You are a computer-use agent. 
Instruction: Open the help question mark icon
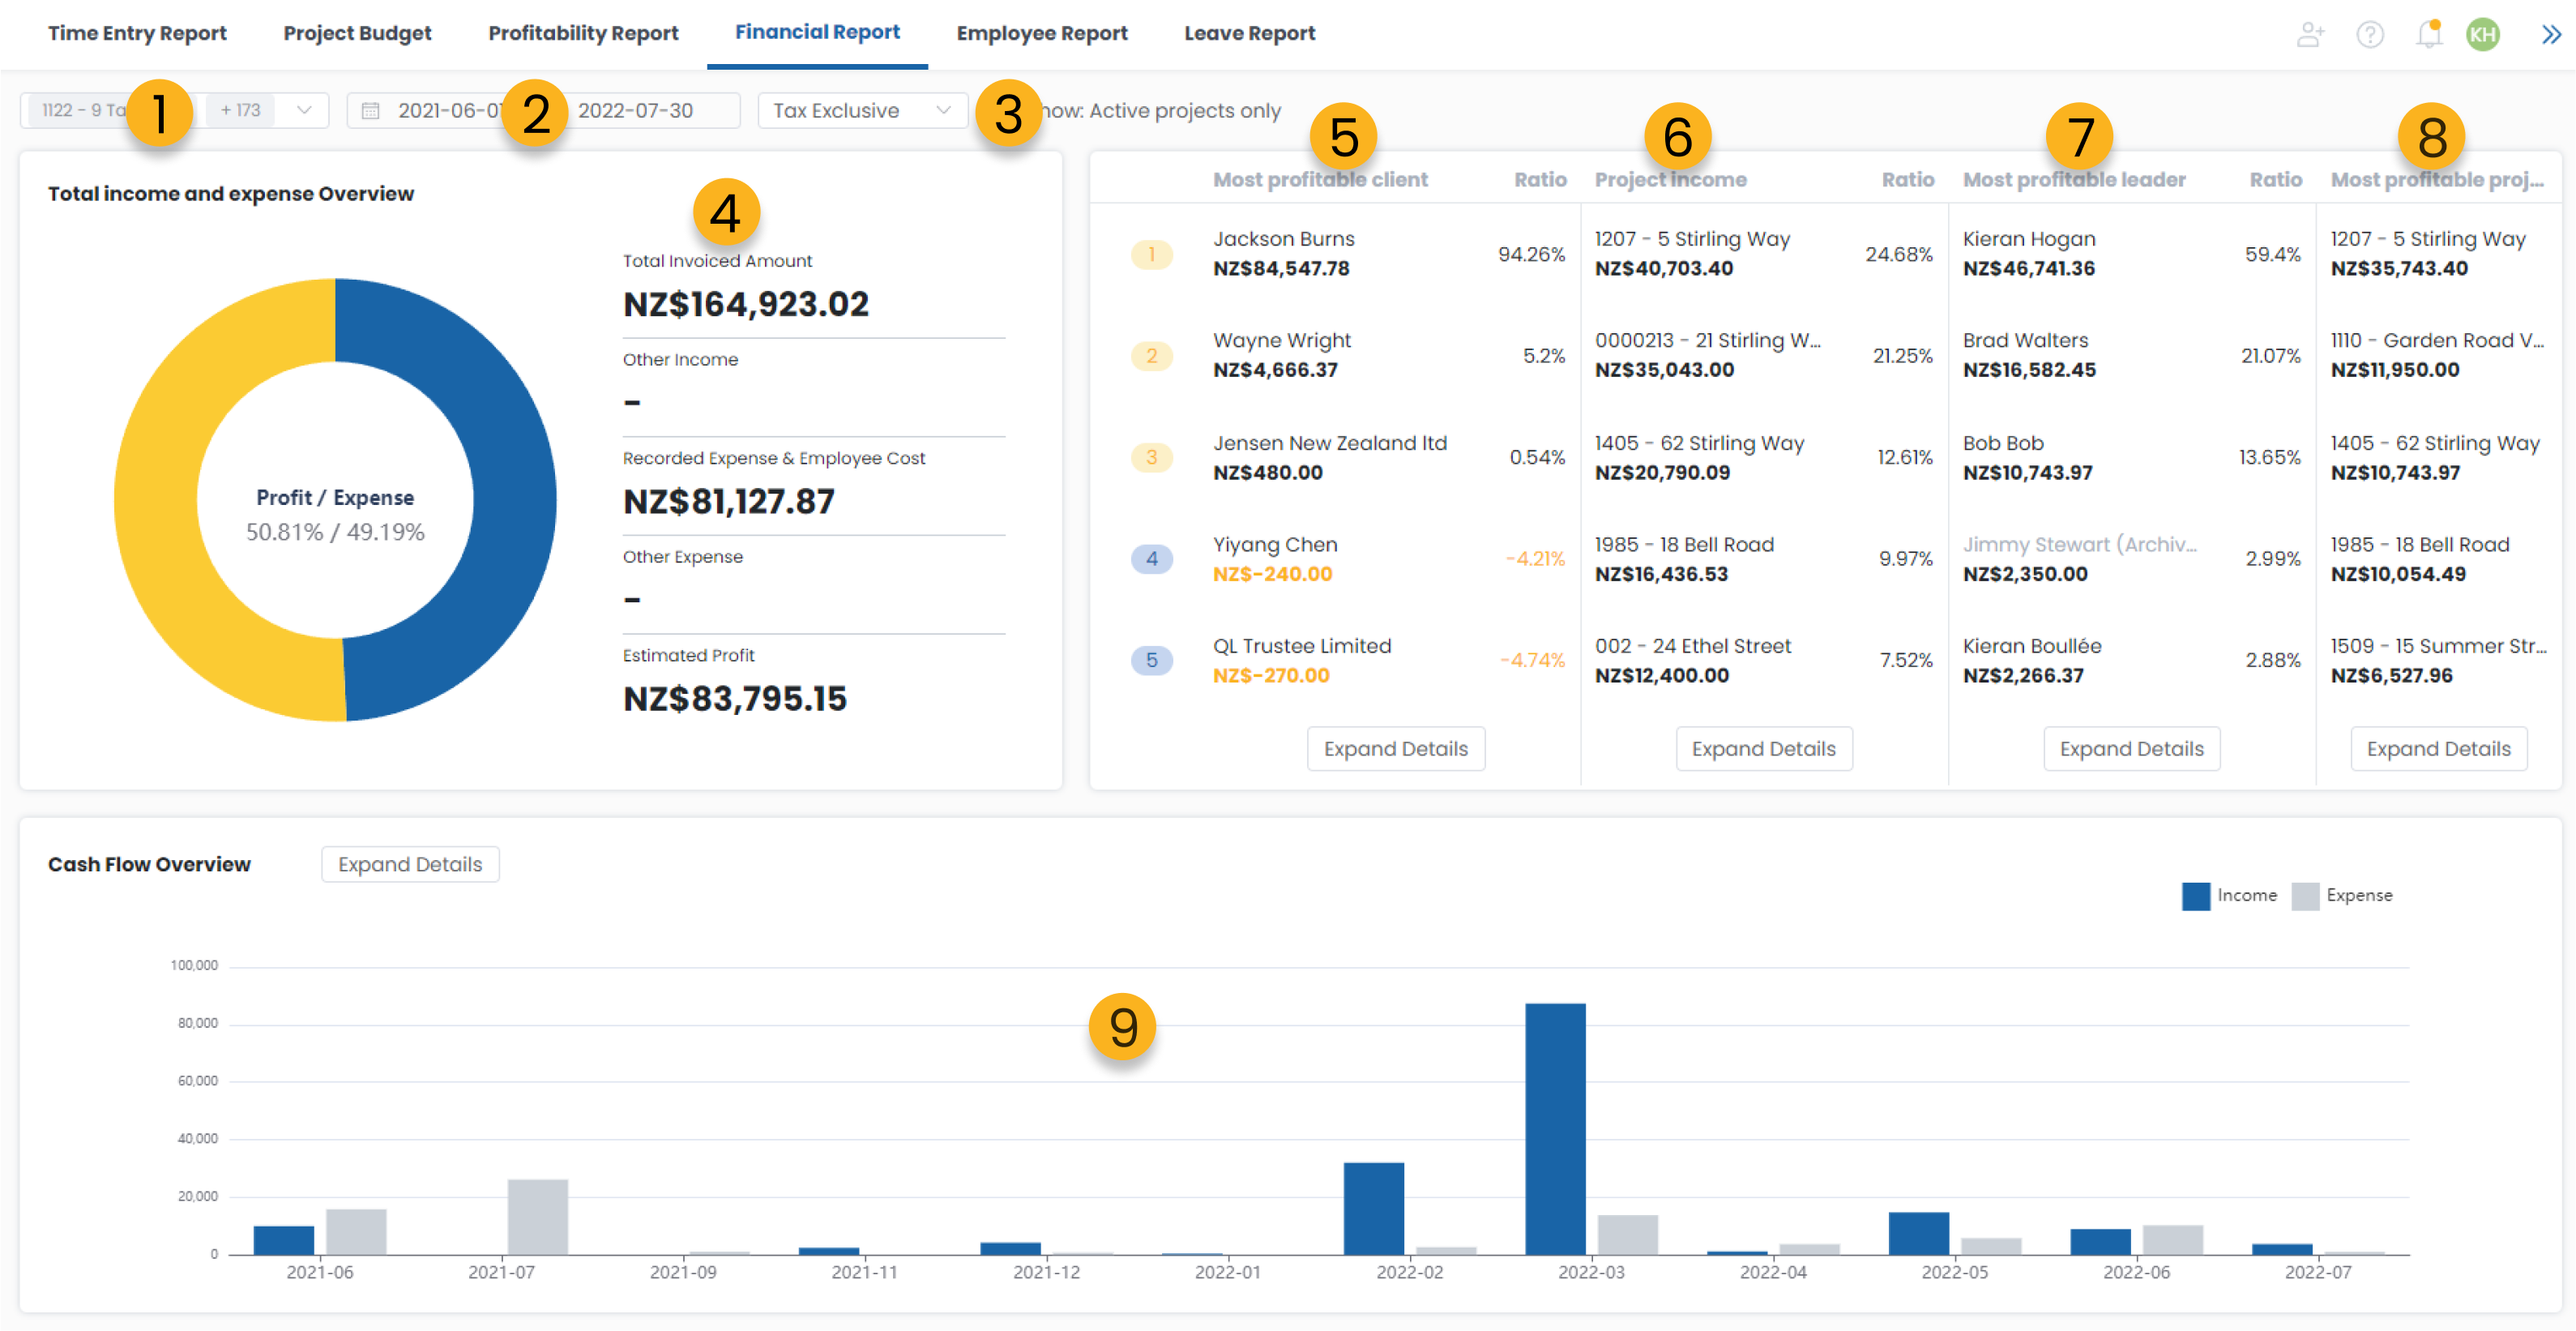[2369, 34]
